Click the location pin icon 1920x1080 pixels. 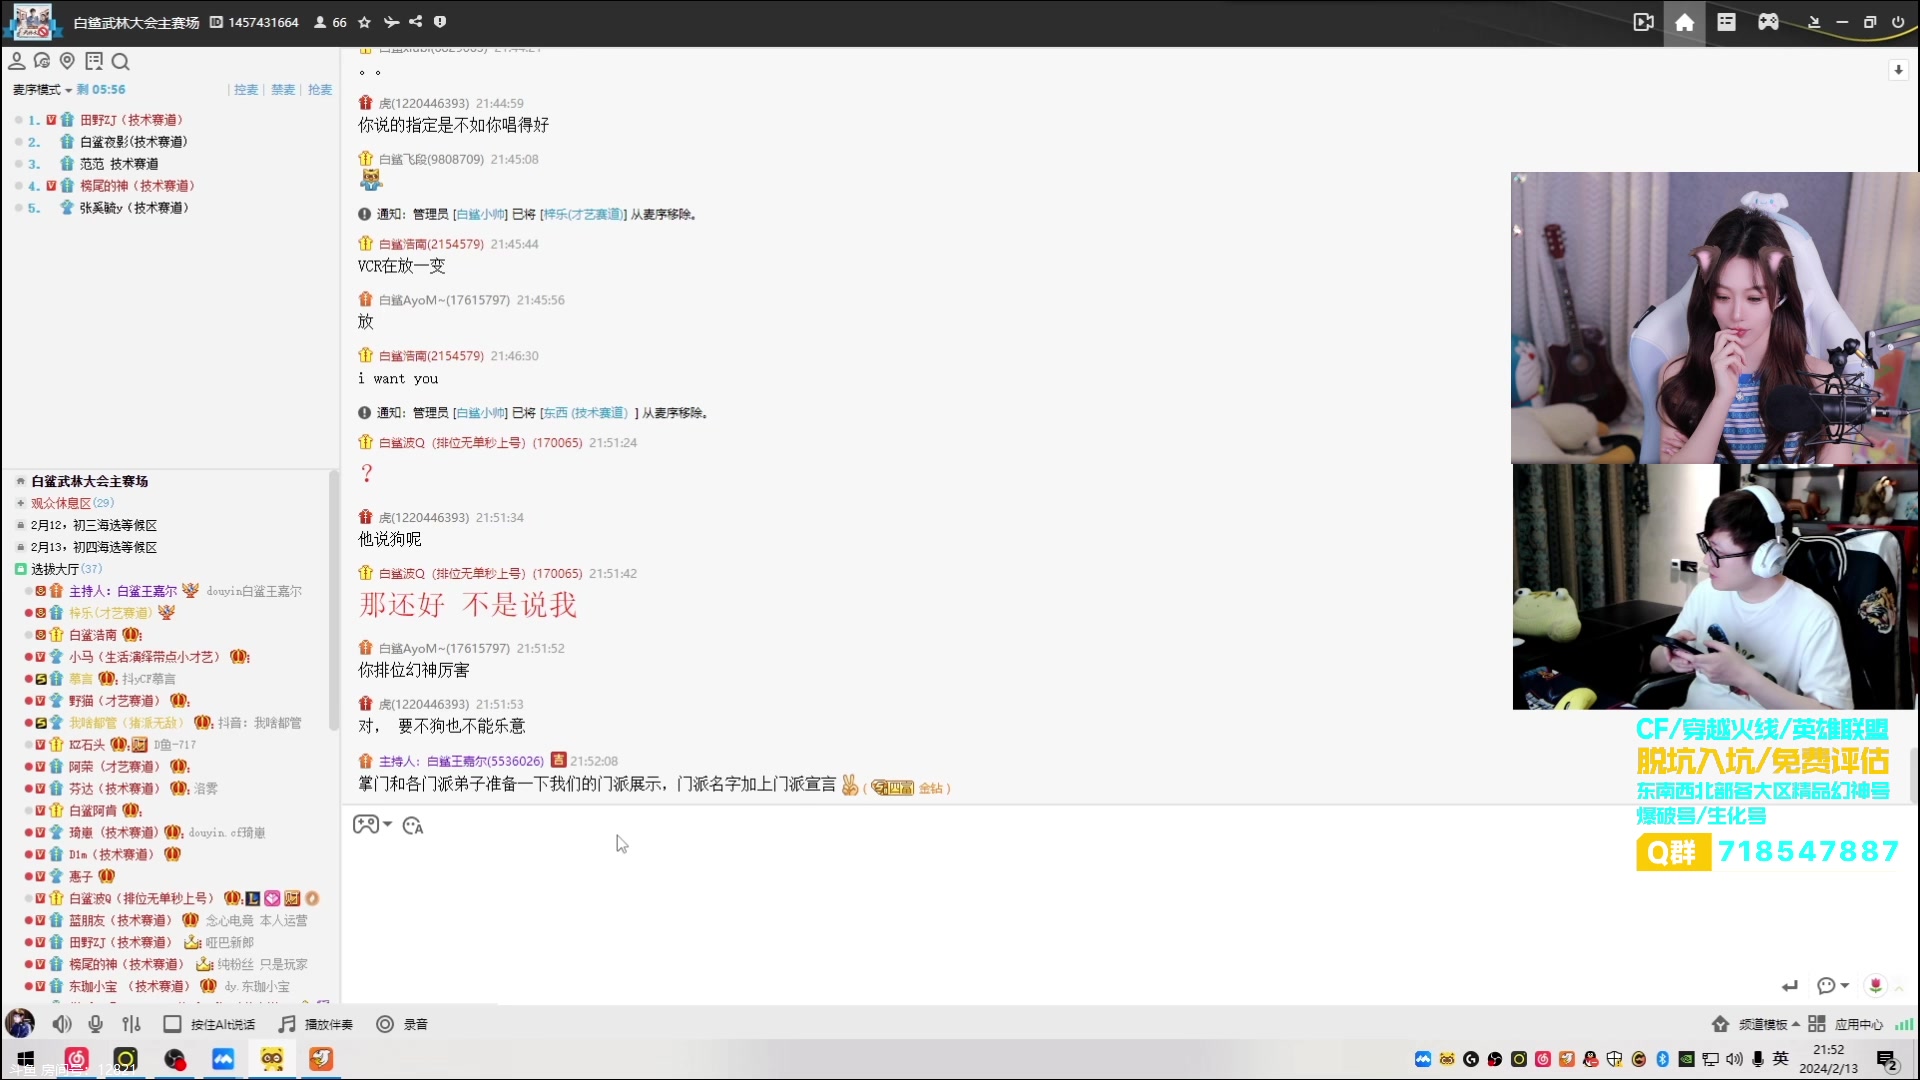point(67,61)
